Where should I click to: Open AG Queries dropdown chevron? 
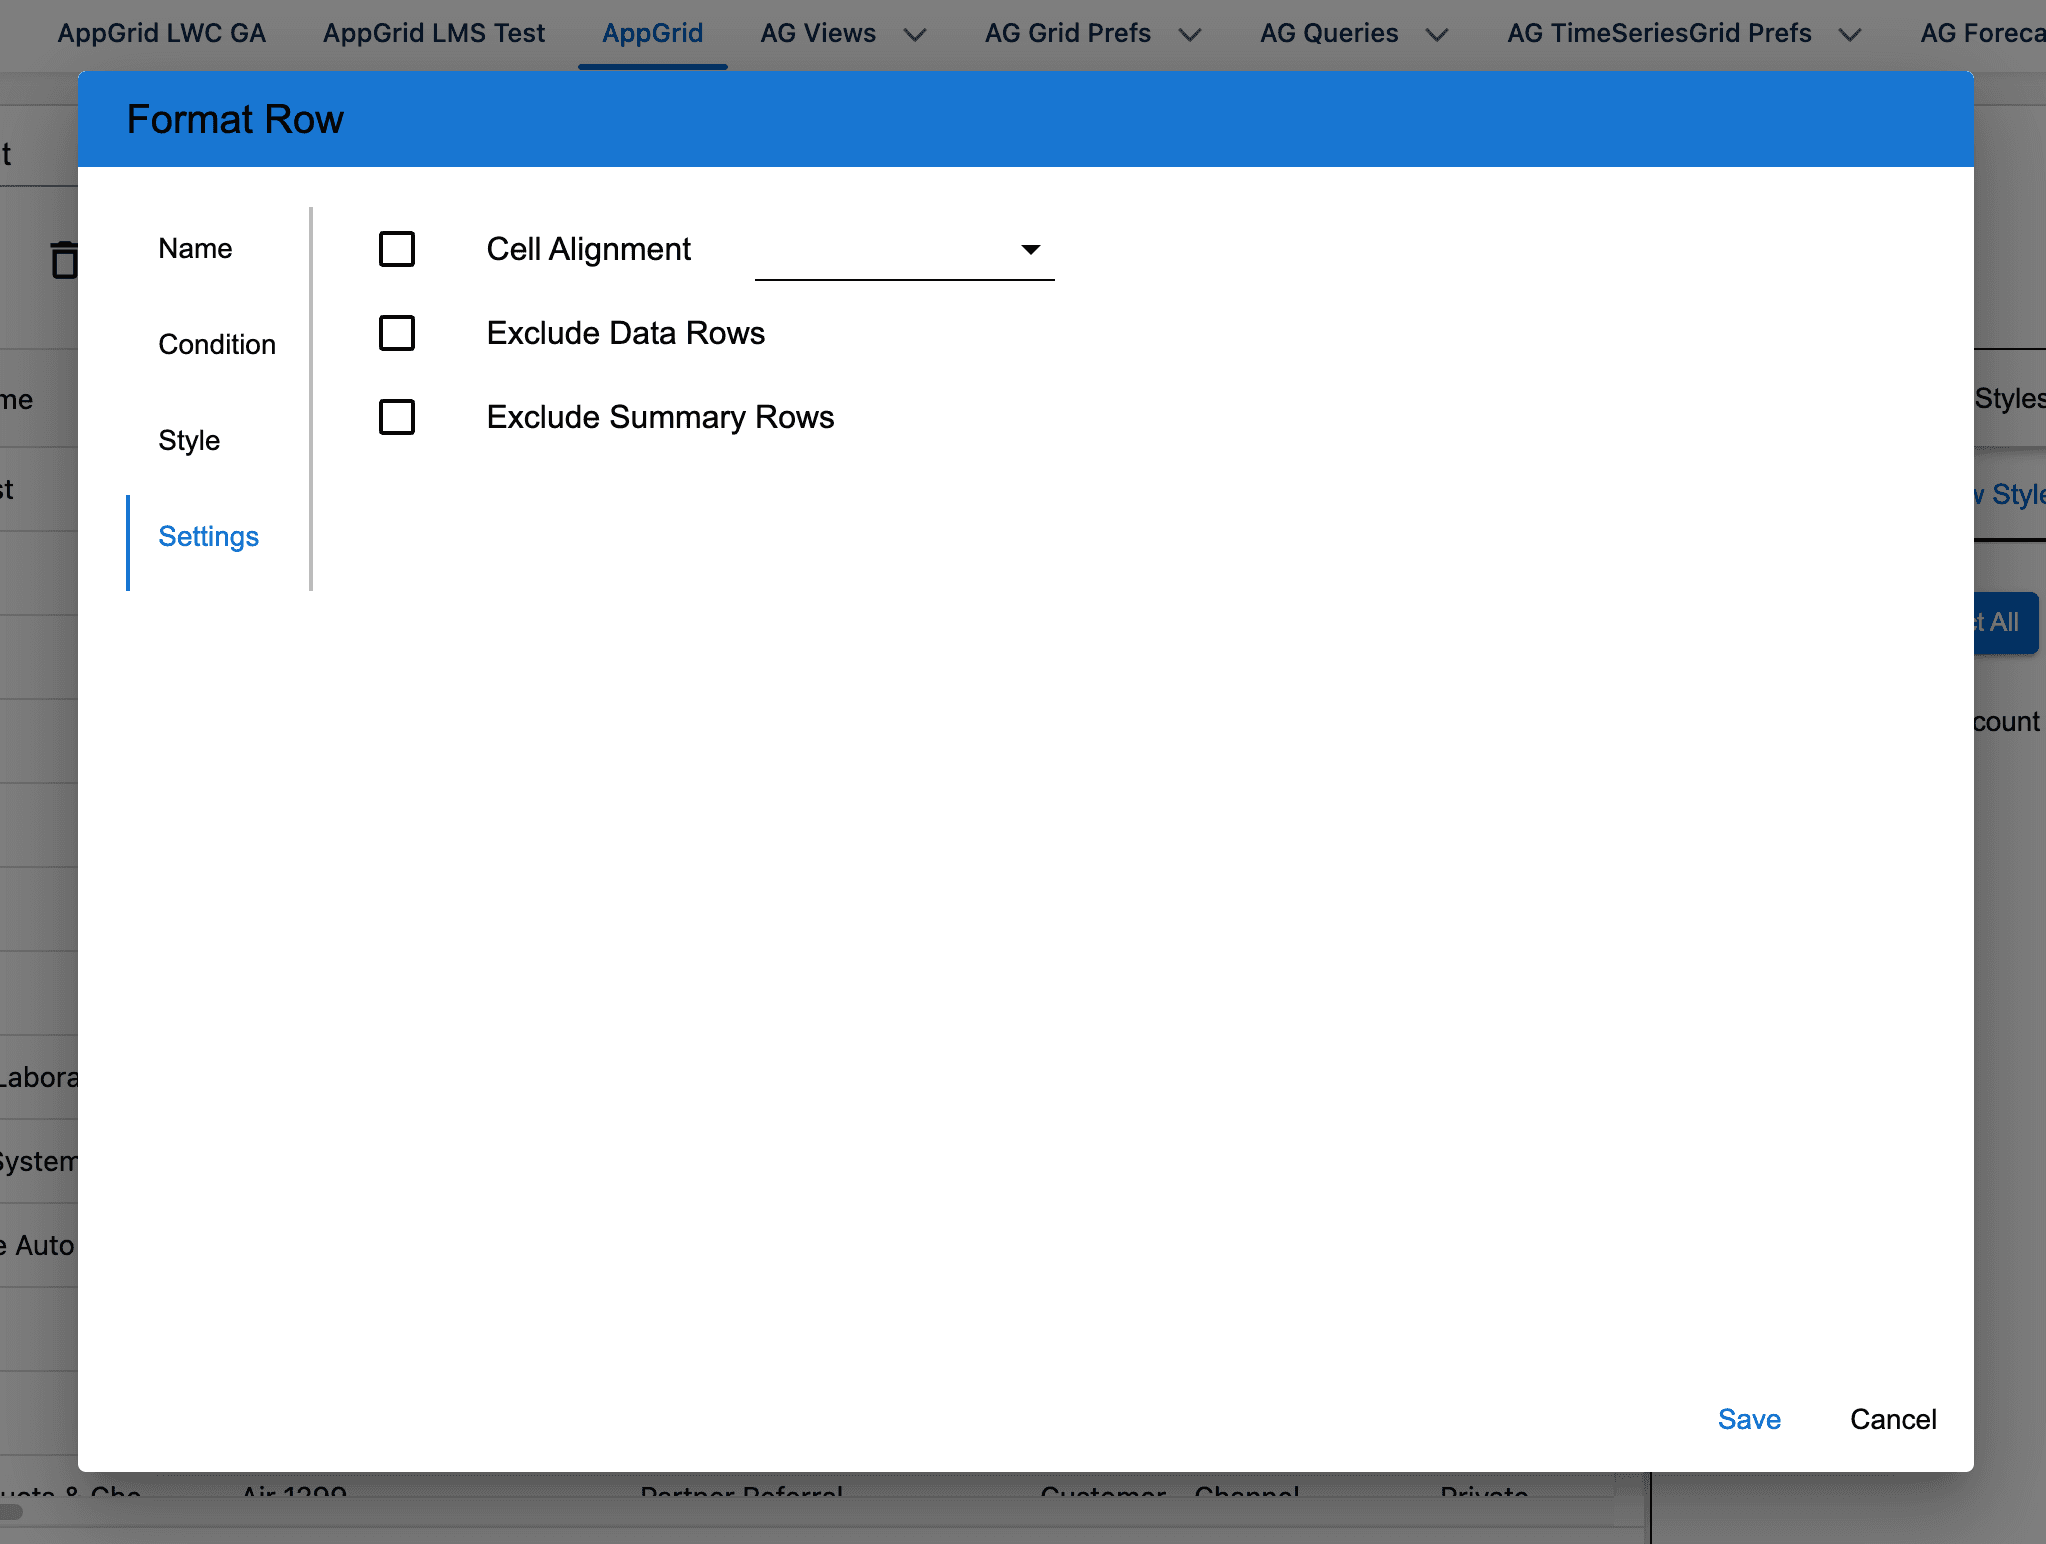pos(1437,35)
